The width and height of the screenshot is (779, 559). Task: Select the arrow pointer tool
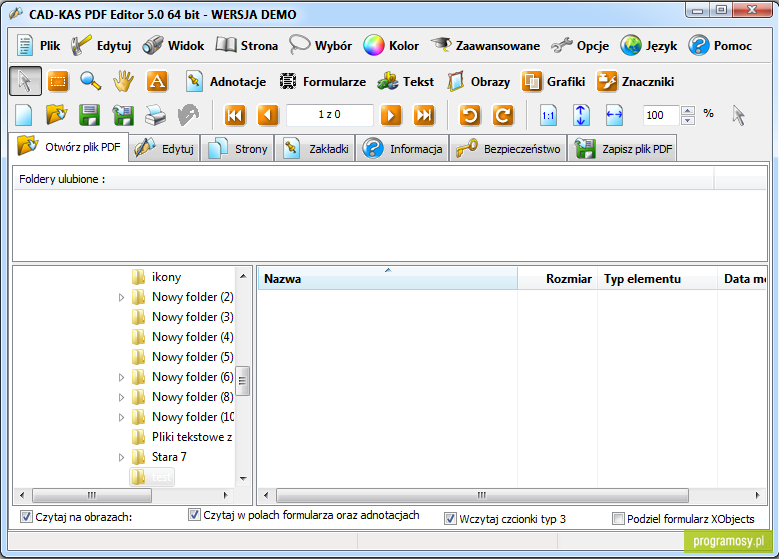coord(25,81)
